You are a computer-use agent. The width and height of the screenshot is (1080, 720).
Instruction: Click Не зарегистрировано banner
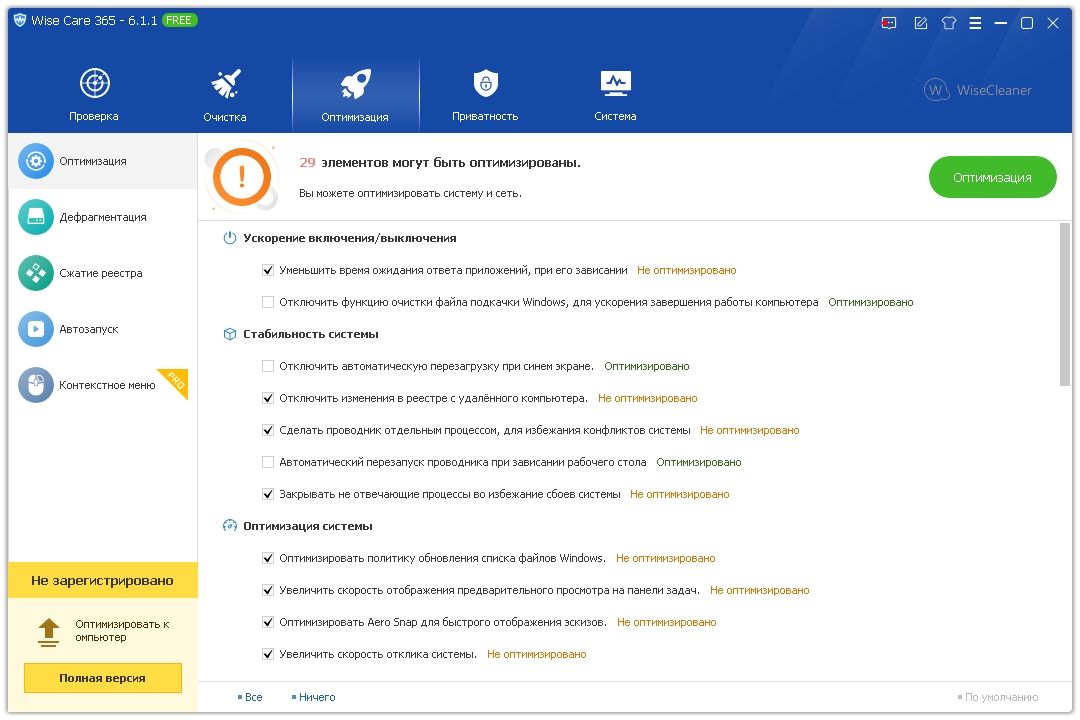pyautogui.click(x=103, y=580)
